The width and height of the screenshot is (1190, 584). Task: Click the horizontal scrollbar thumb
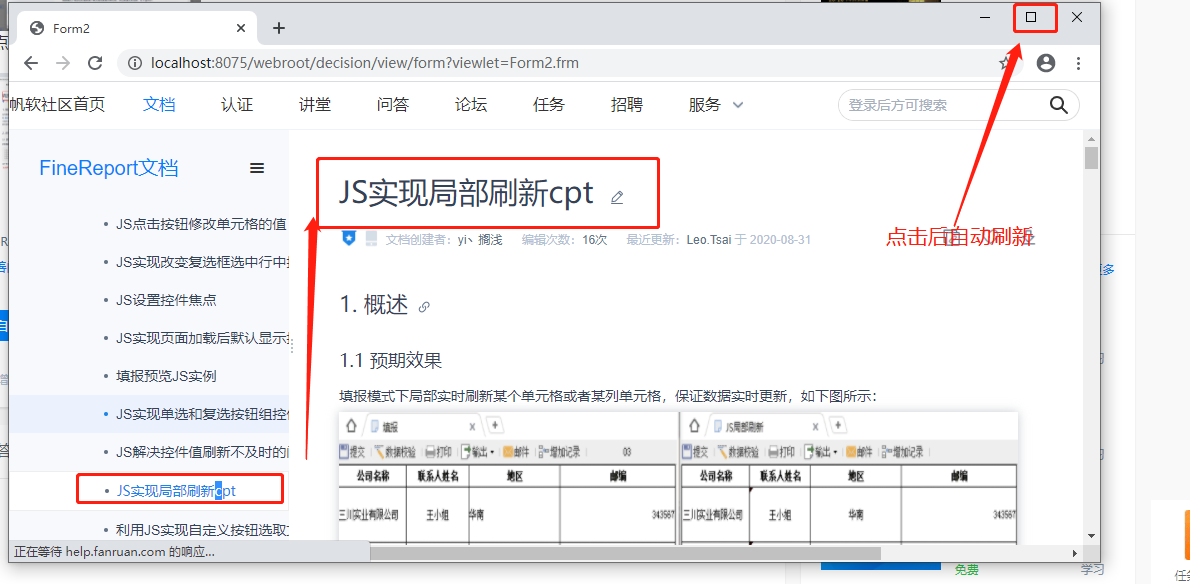click(625, 553)
